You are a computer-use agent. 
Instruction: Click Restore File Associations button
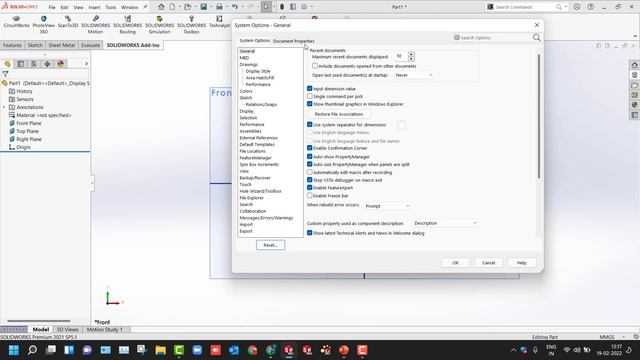tap(339, 114)
